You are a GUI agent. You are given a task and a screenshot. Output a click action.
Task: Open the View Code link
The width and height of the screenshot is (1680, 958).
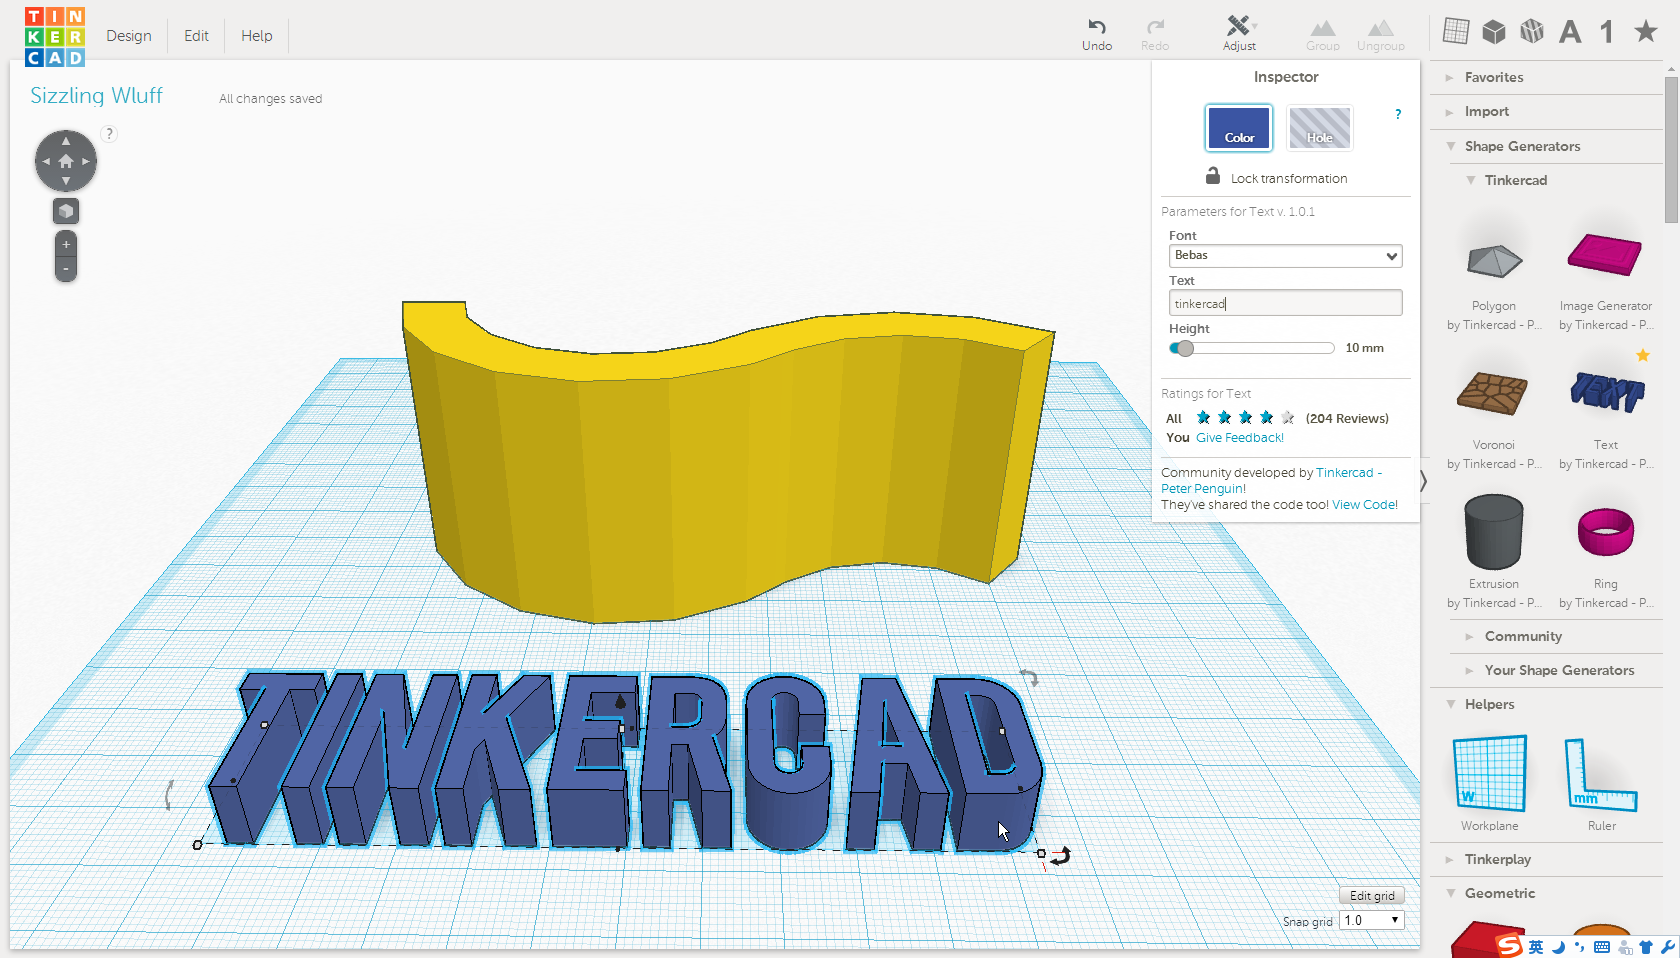pyautogui.click(x=1363, y=504)
